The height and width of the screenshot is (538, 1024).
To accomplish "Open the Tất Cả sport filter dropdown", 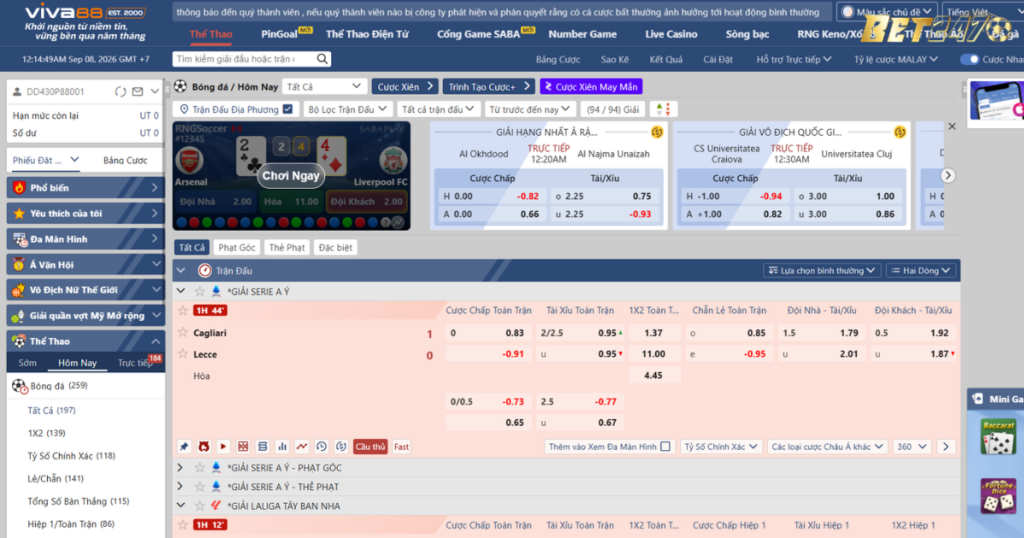I will click(x=323, y=86).
